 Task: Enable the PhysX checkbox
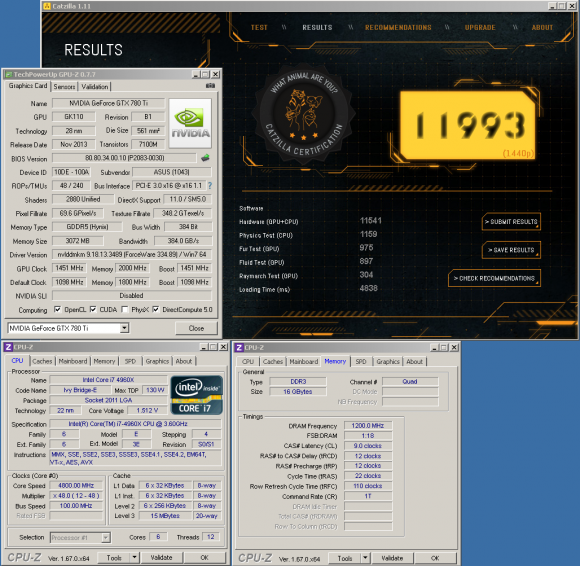(125, 309)
